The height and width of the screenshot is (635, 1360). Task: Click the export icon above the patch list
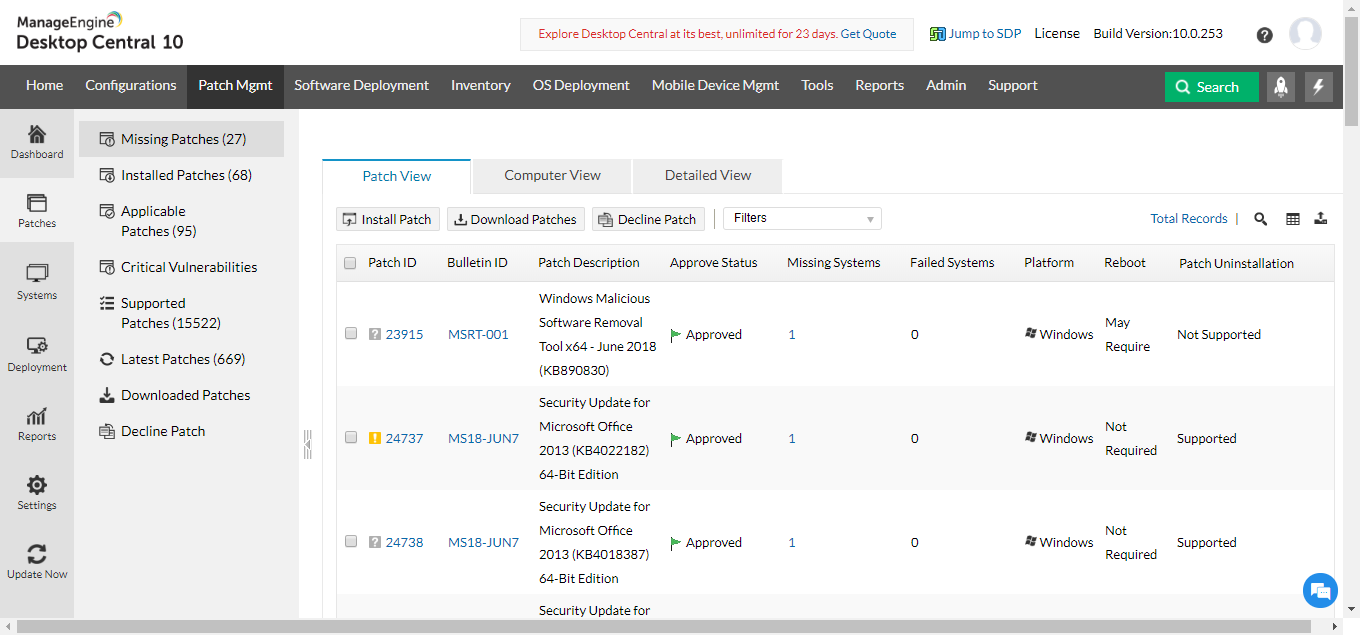coord(1321,218)
